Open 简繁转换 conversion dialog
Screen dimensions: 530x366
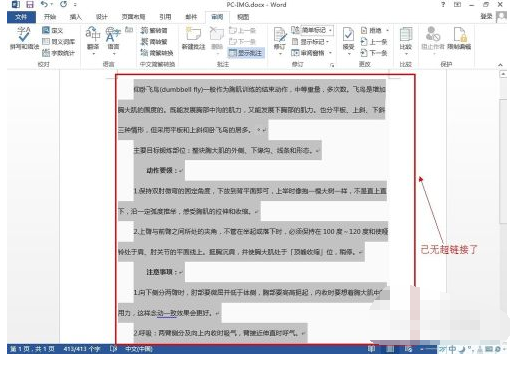[157, 53]
